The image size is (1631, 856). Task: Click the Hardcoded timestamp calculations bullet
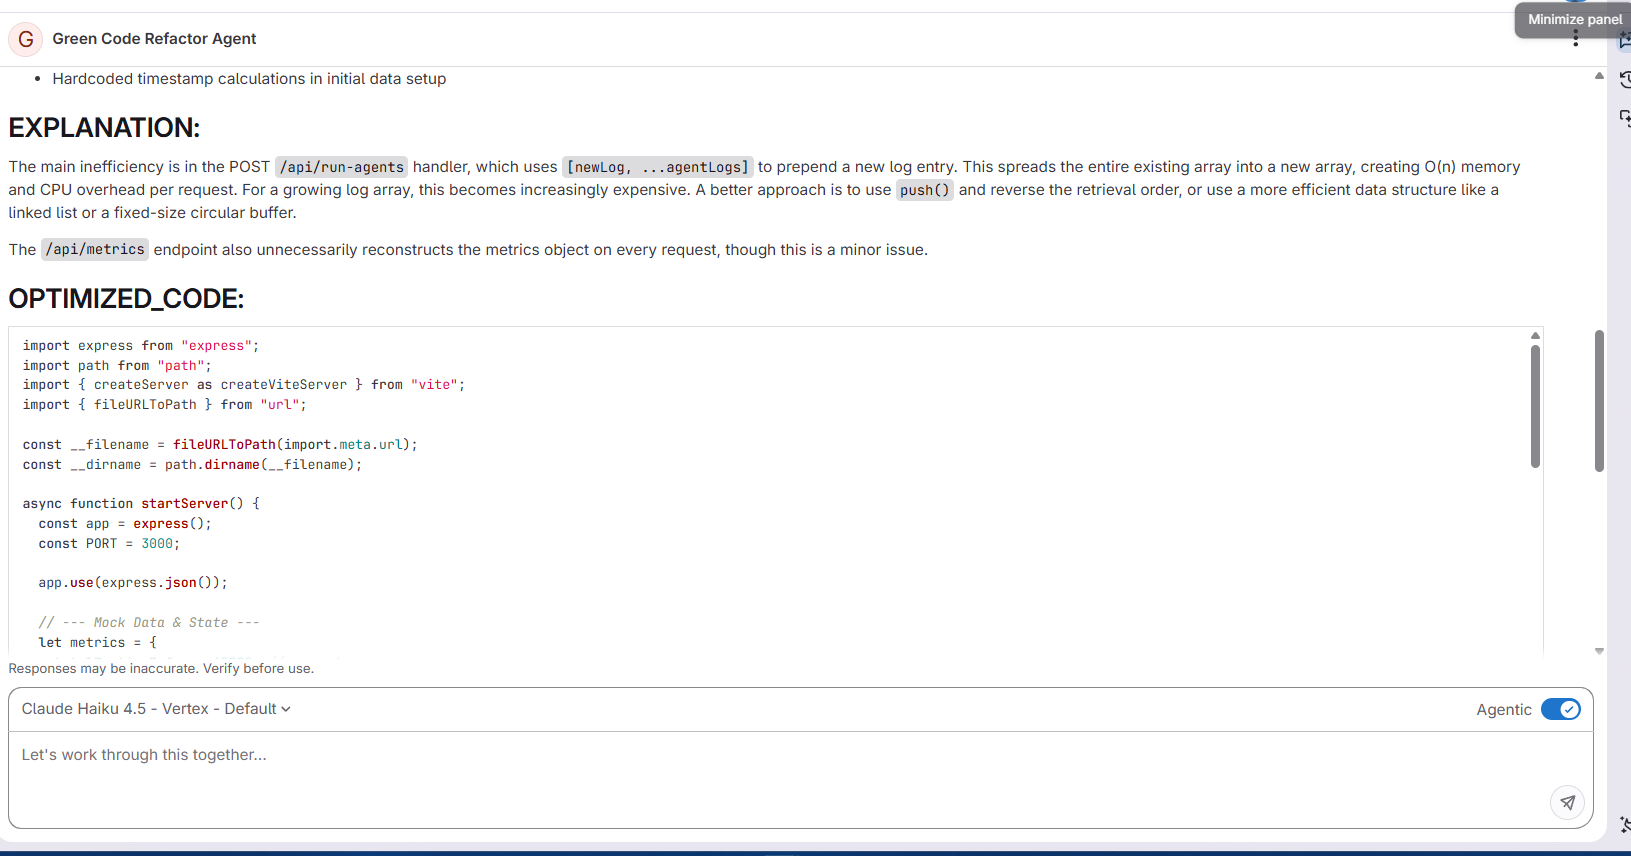pos(249,79)
